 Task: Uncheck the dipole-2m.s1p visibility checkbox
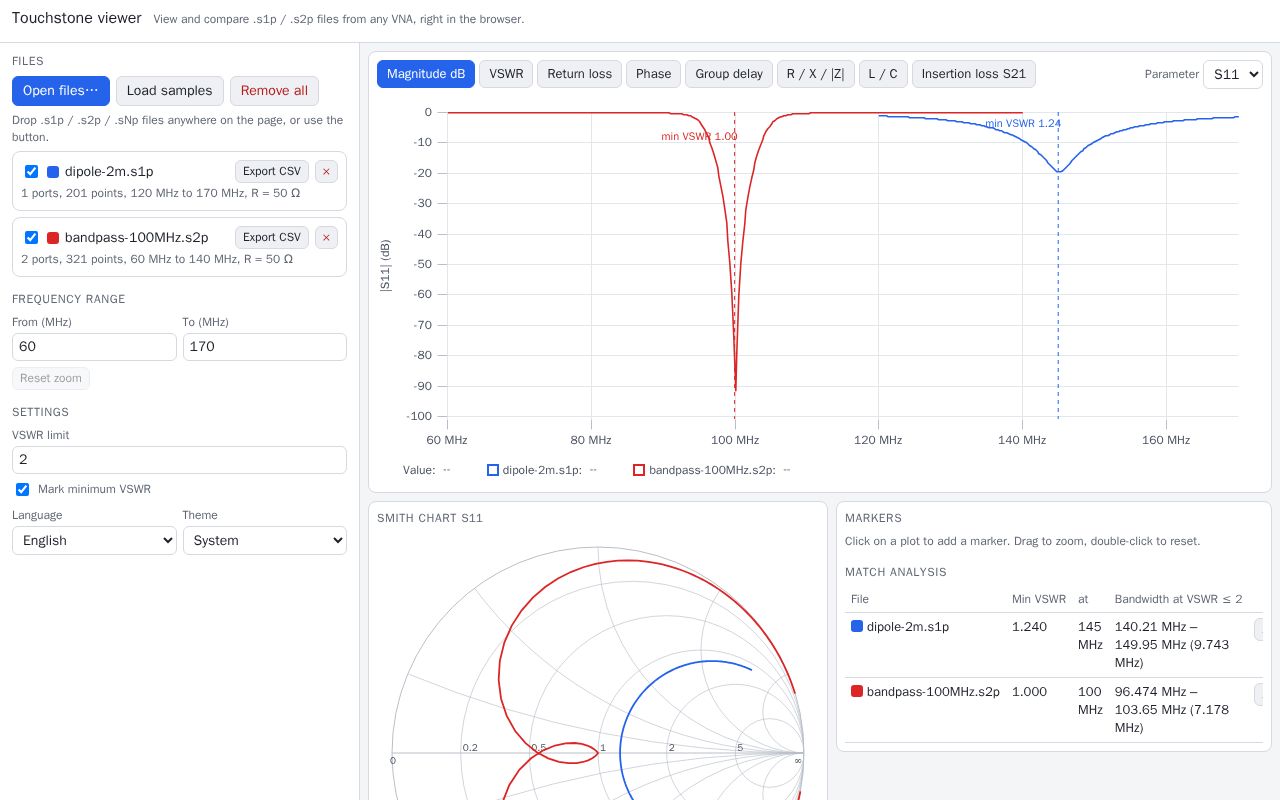tap(31, 171)
